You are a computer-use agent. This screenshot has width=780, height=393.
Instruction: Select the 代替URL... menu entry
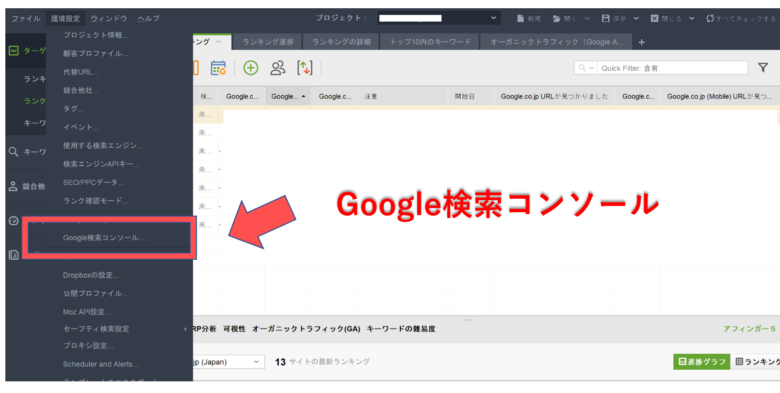(81, 72)
